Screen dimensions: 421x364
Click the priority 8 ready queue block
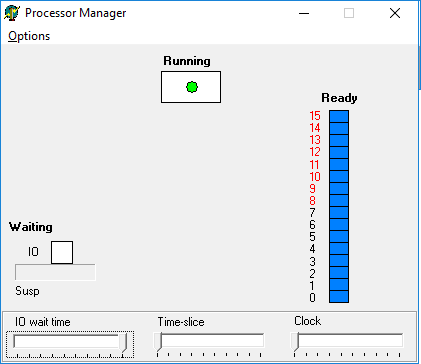(339, 201)
